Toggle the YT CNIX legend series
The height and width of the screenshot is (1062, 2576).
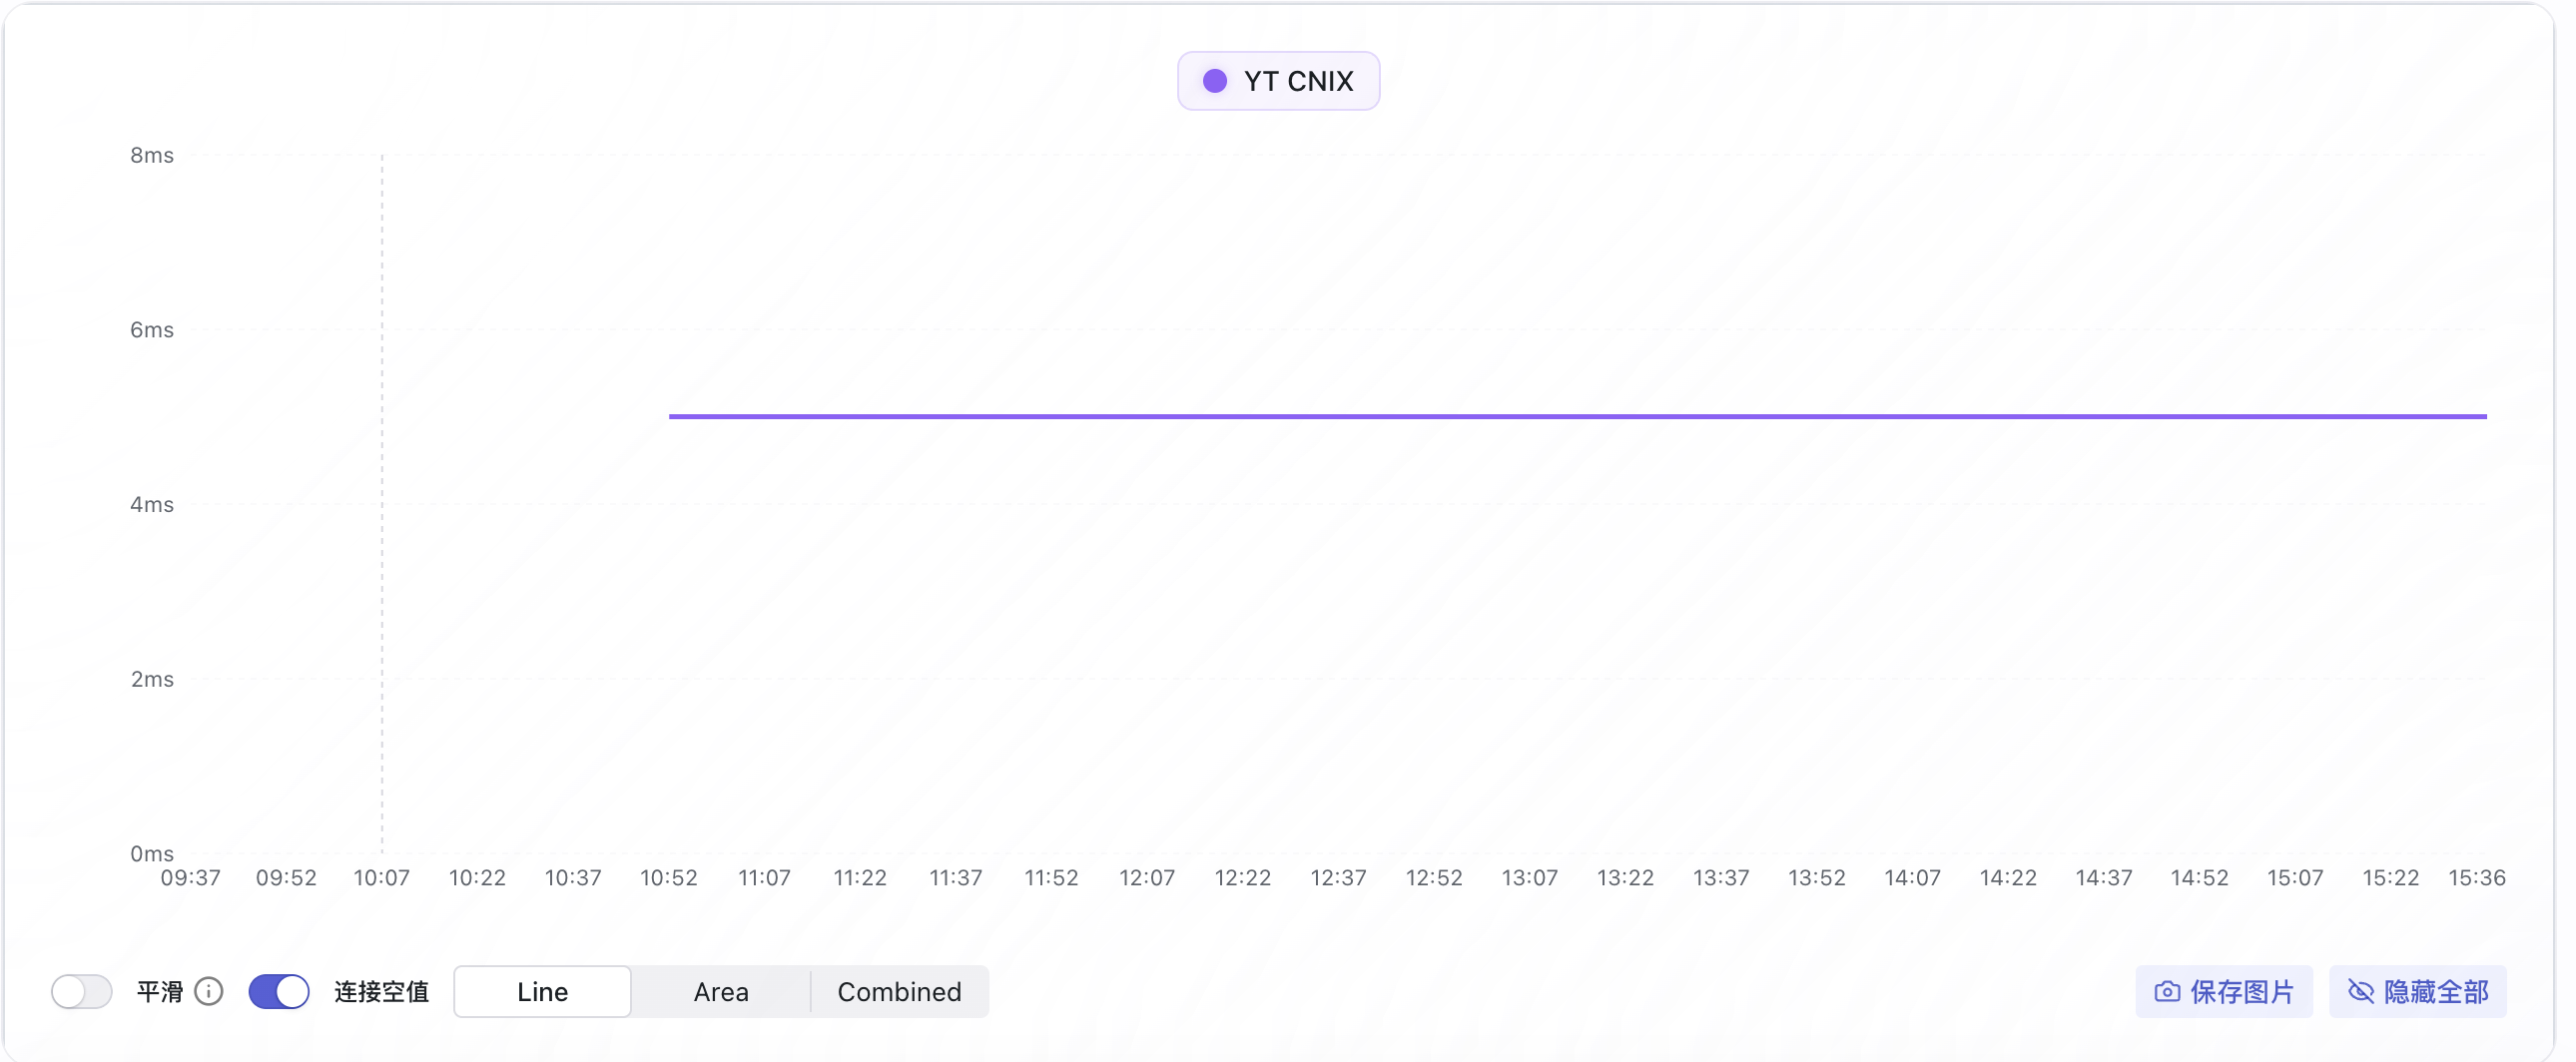(1278, 81)
